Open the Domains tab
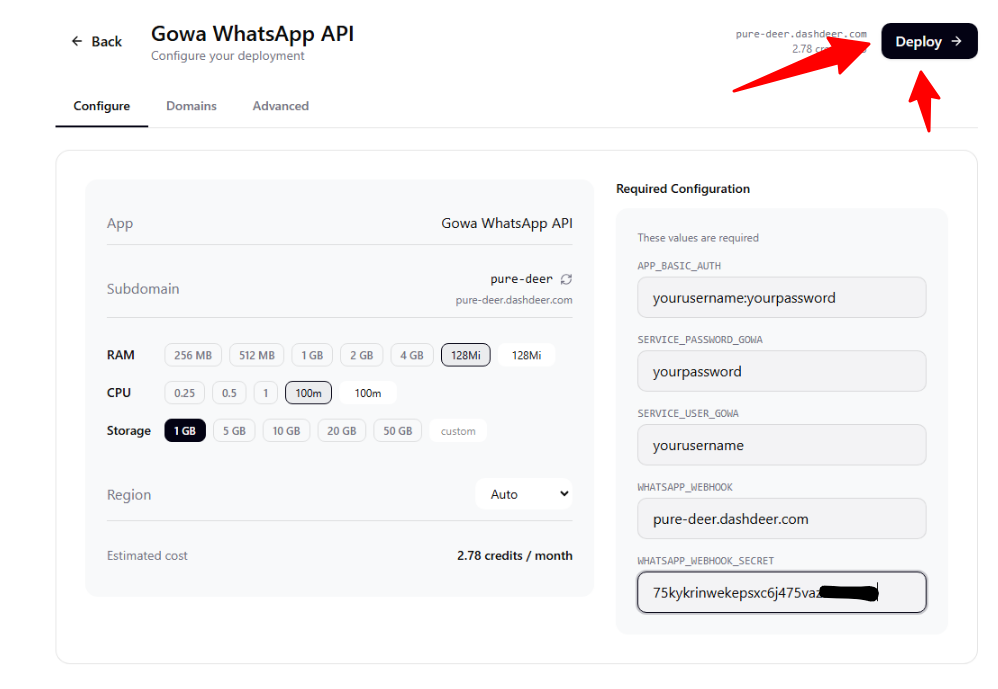Screen dimensions: 998x689 (192, 106)
